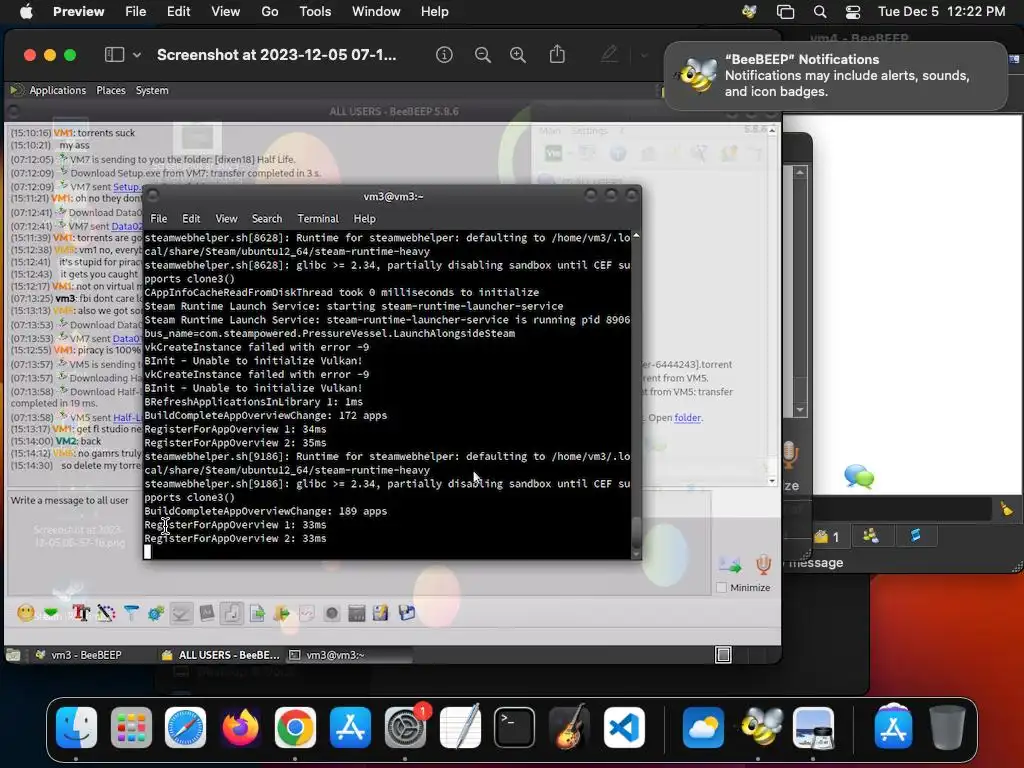This screenshot has width=1024, height=768.
Task: Open Preview's Get Info icon
Action: point(444,55)
